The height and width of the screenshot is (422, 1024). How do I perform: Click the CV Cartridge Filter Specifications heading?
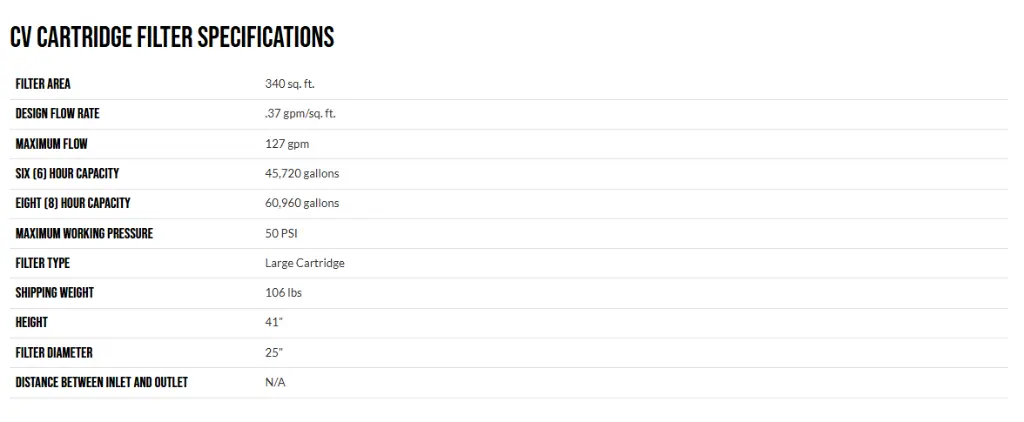[x=172, y=38]
